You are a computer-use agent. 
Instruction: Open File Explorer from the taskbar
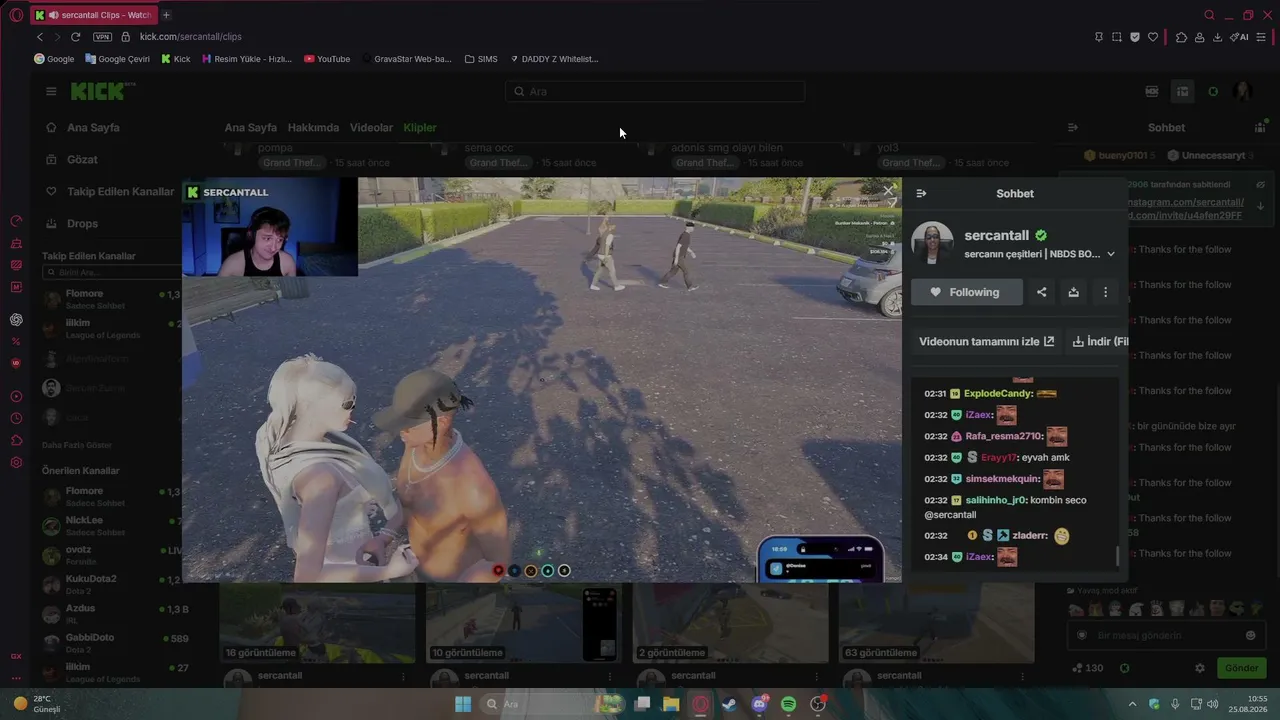(671, 704)
